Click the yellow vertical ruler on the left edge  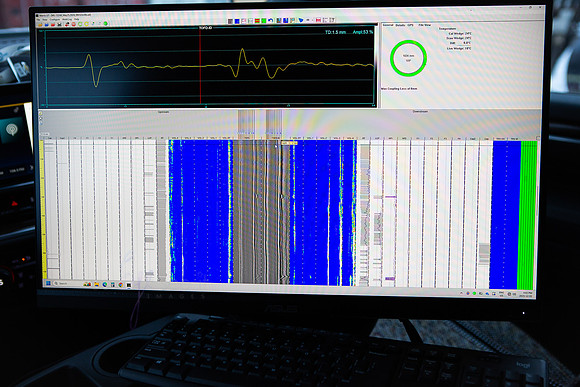point(43,209)
